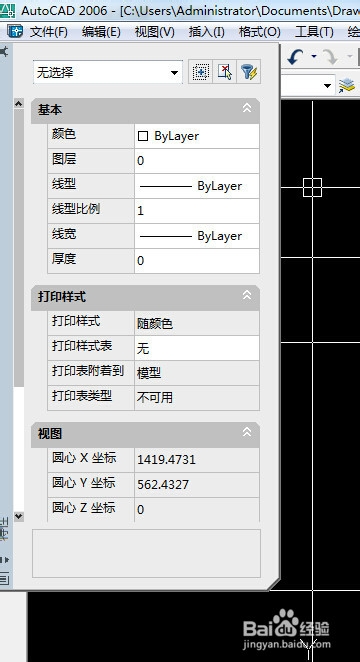Collapse the 基本 section
Viewport: 360px width, 662px height.
[x=247, y=108]
